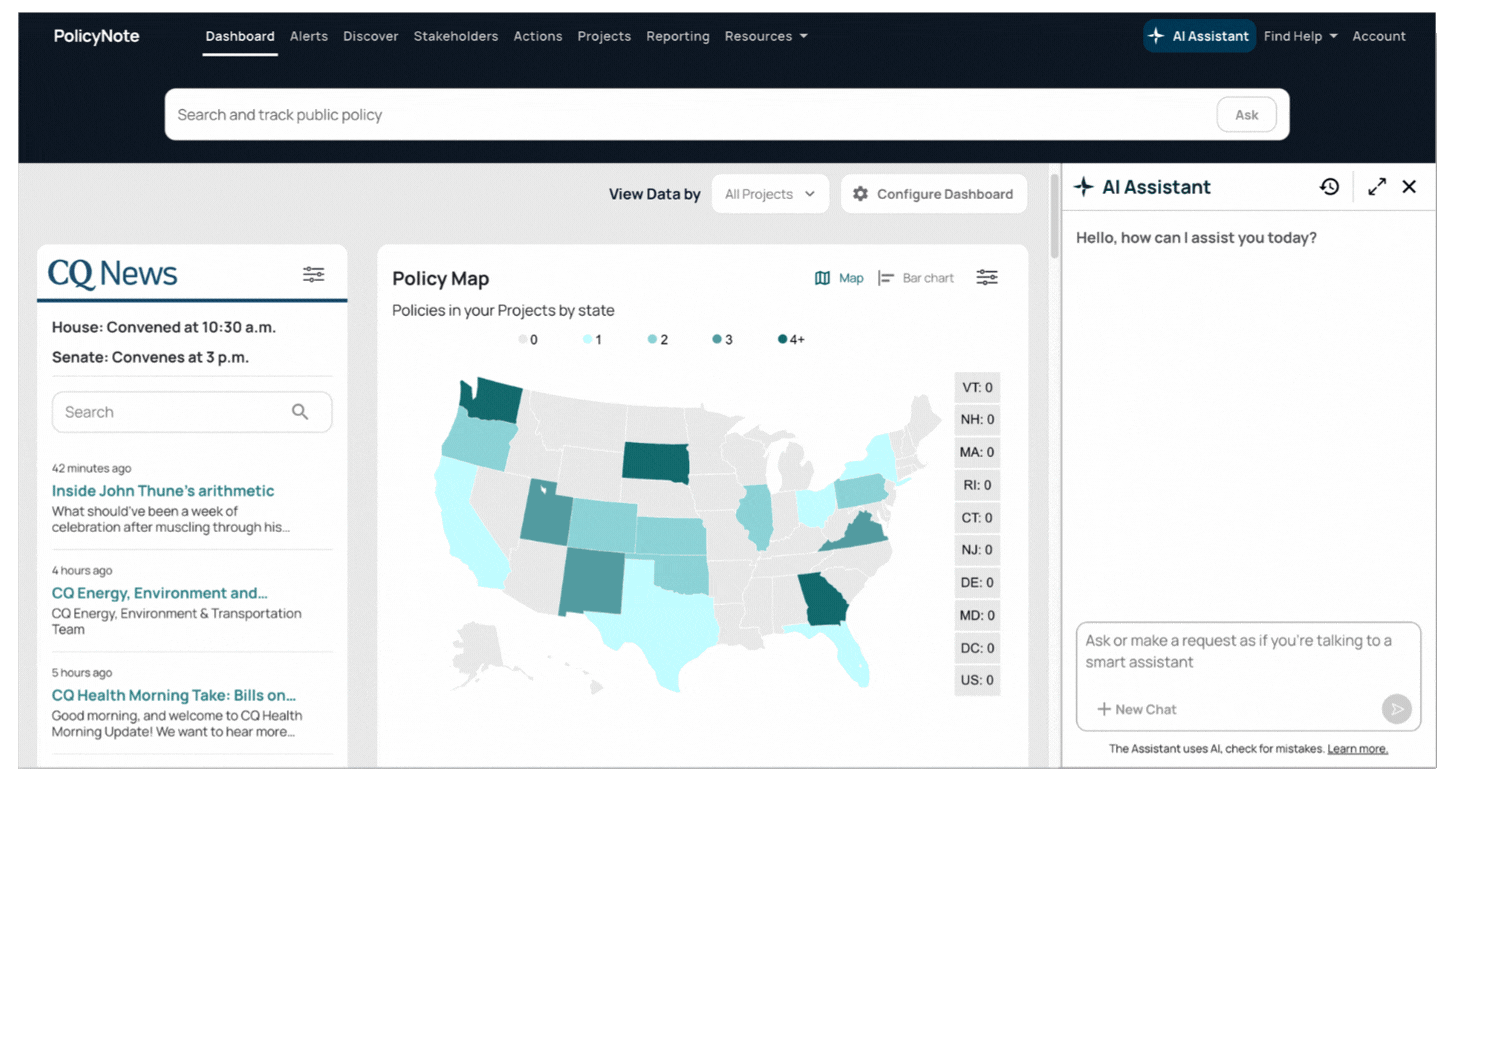Send the message with the arrow button

[1397, 709]
